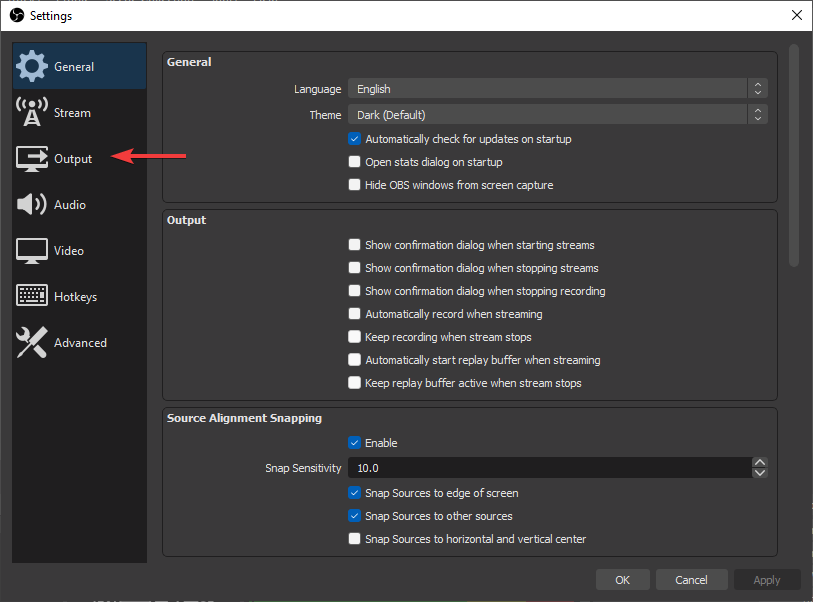The width and height of the screenshot is (813, 602).
Task: Check Automatically record when streaming
Action: click(x=354, y=314)
